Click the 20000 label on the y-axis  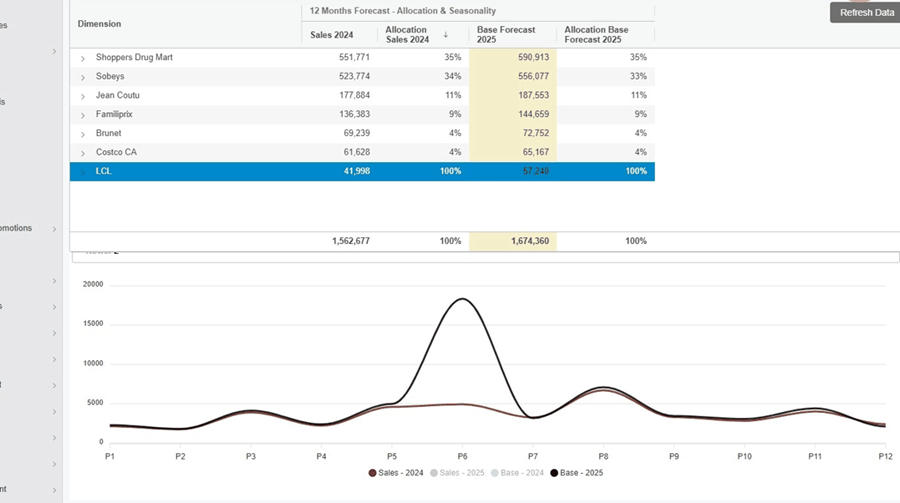tap(93, 284)
